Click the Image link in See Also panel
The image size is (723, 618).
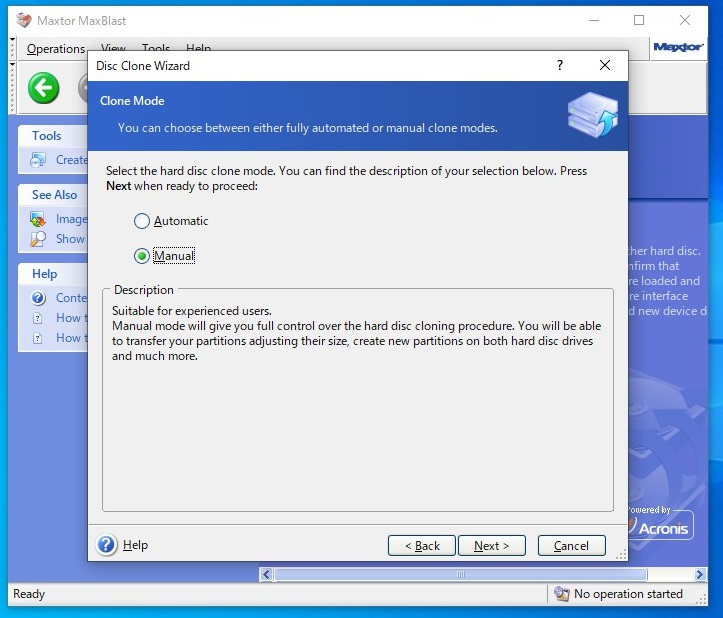pos(71,219)
